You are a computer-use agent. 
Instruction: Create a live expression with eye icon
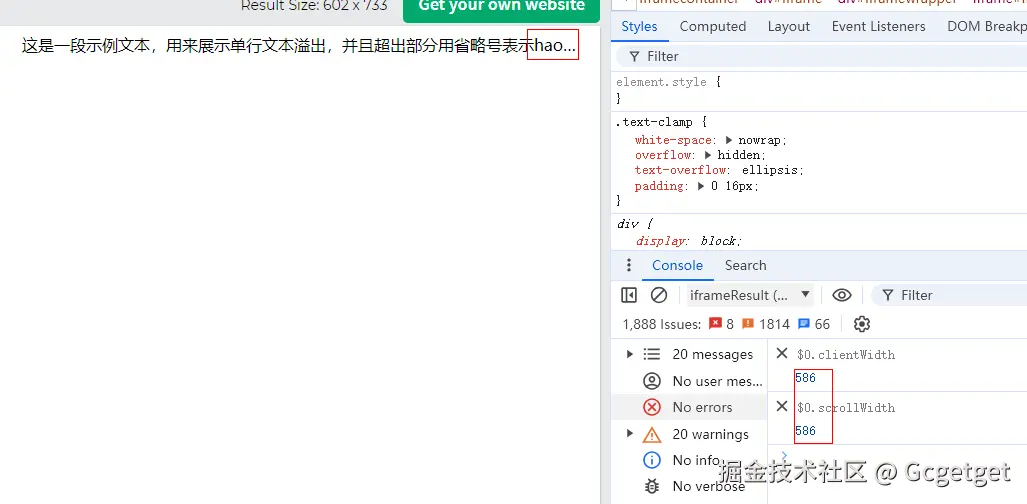842,296
